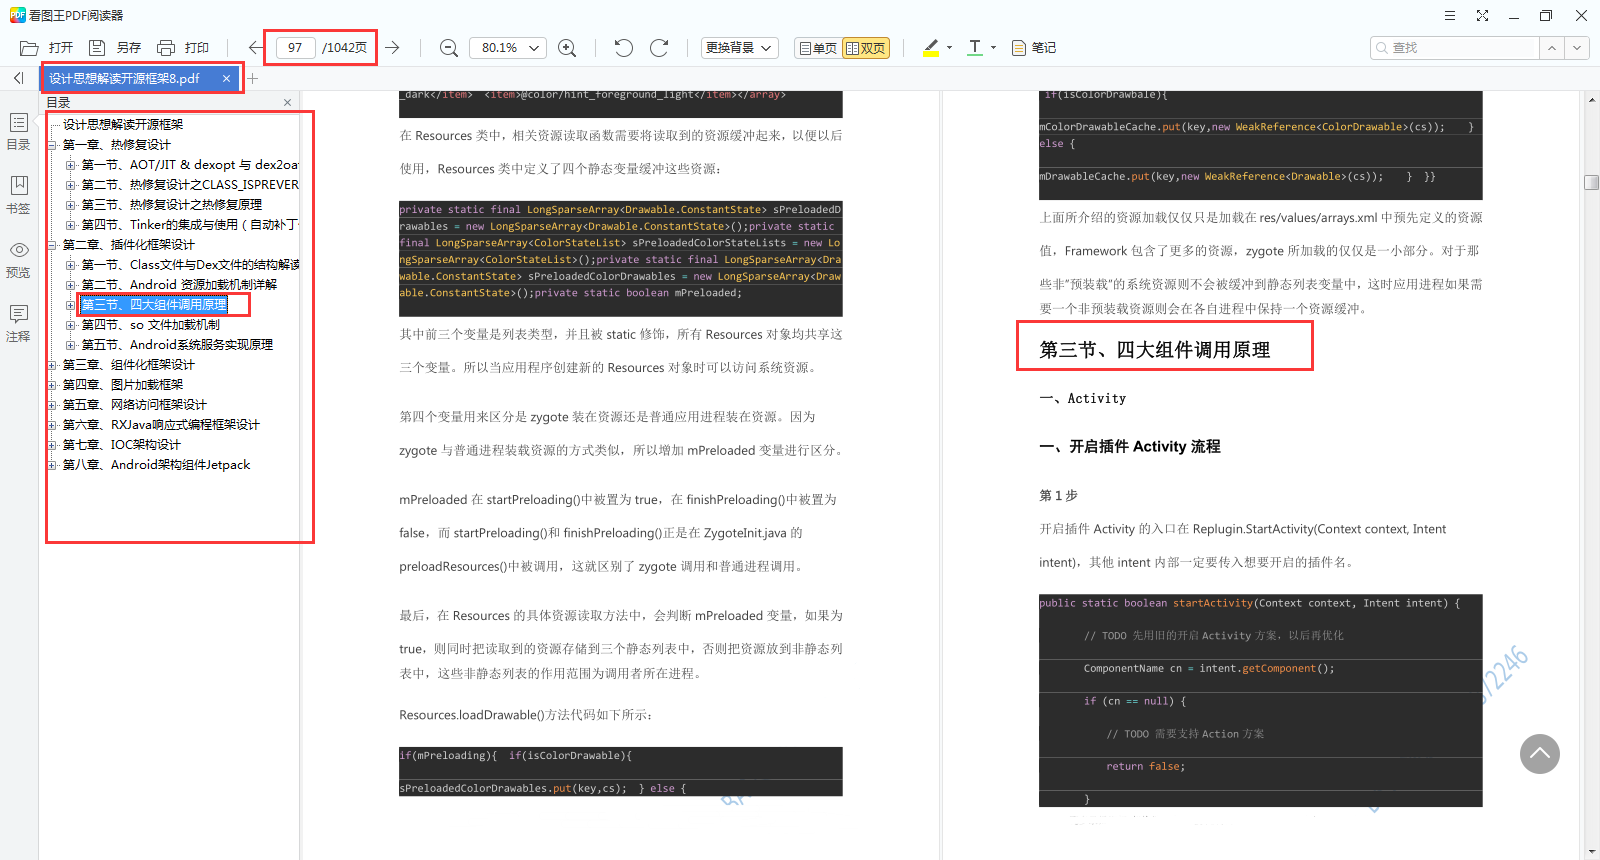Switch to 双页 double-page view
This screenshot has height=860, width=1600.
tap(866, 47)
